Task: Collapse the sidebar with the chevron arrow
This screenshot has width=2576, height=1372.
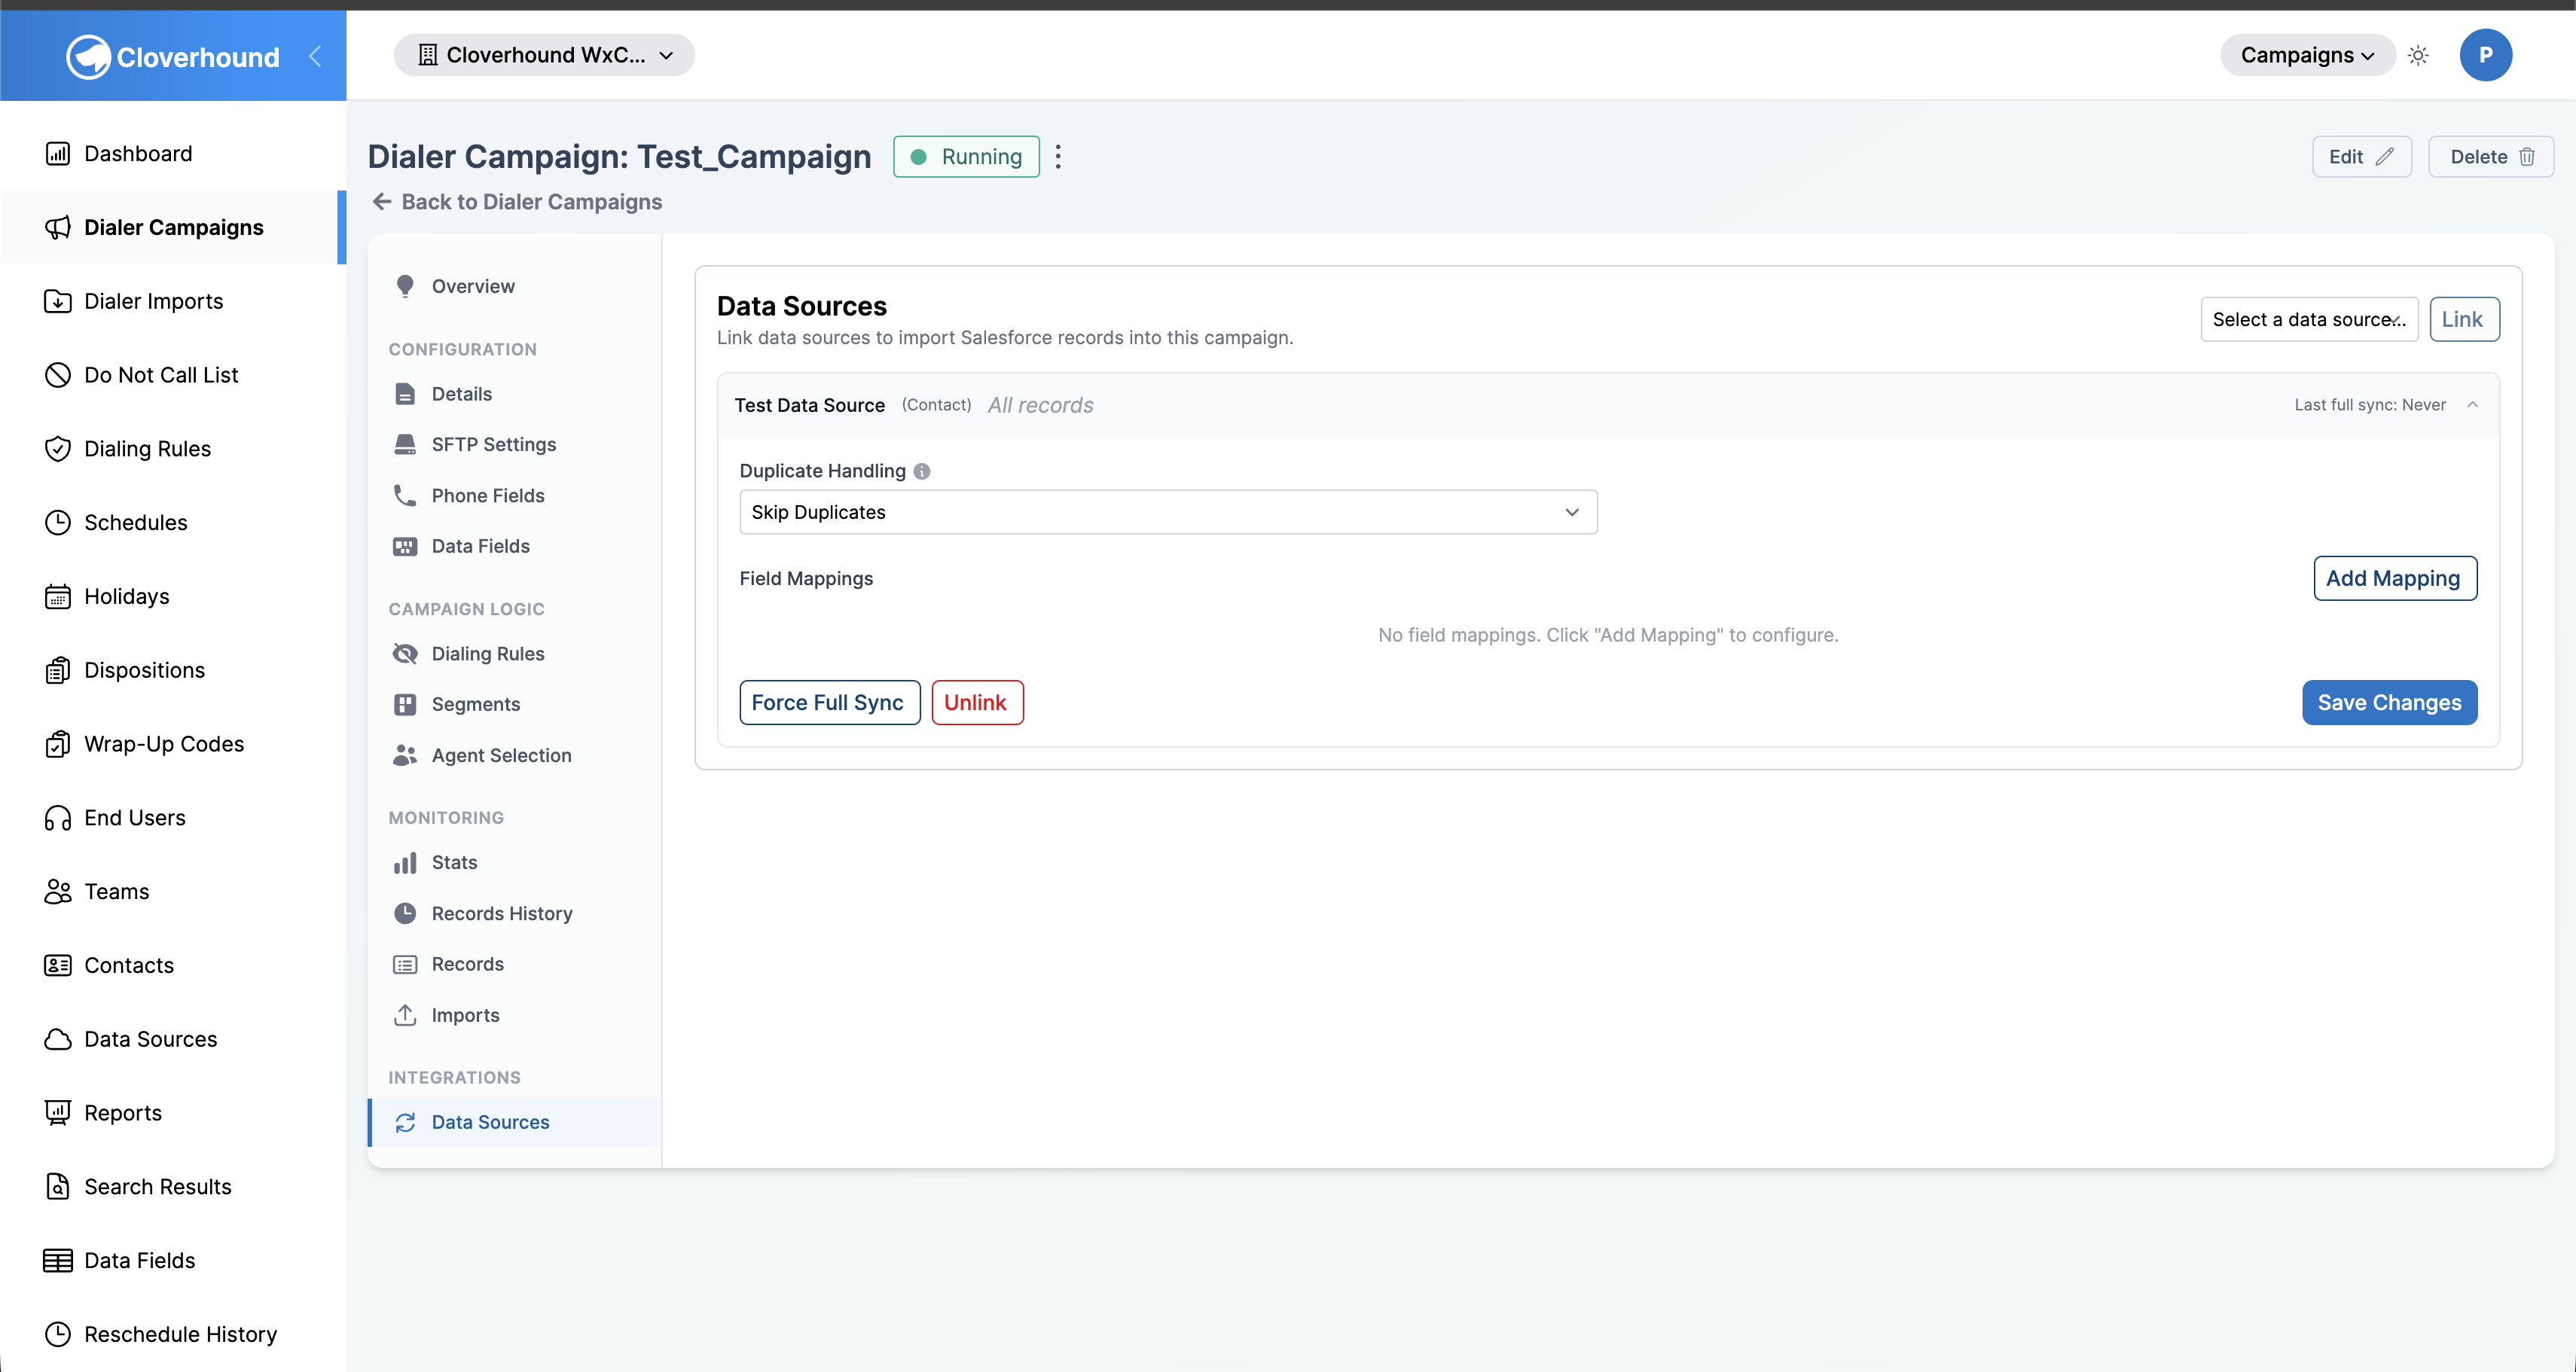Action: click(x=315, y=57)
